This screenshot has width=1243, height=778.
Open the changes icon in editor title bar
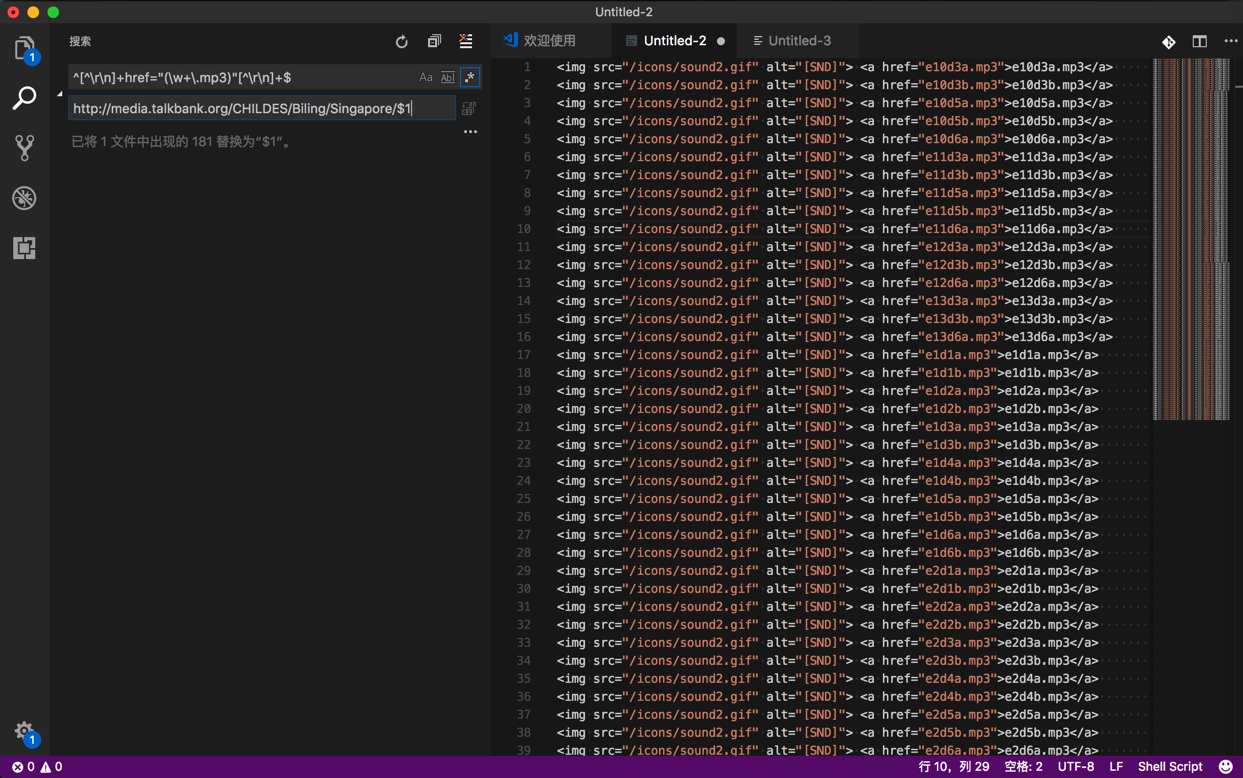[1169, 42]
